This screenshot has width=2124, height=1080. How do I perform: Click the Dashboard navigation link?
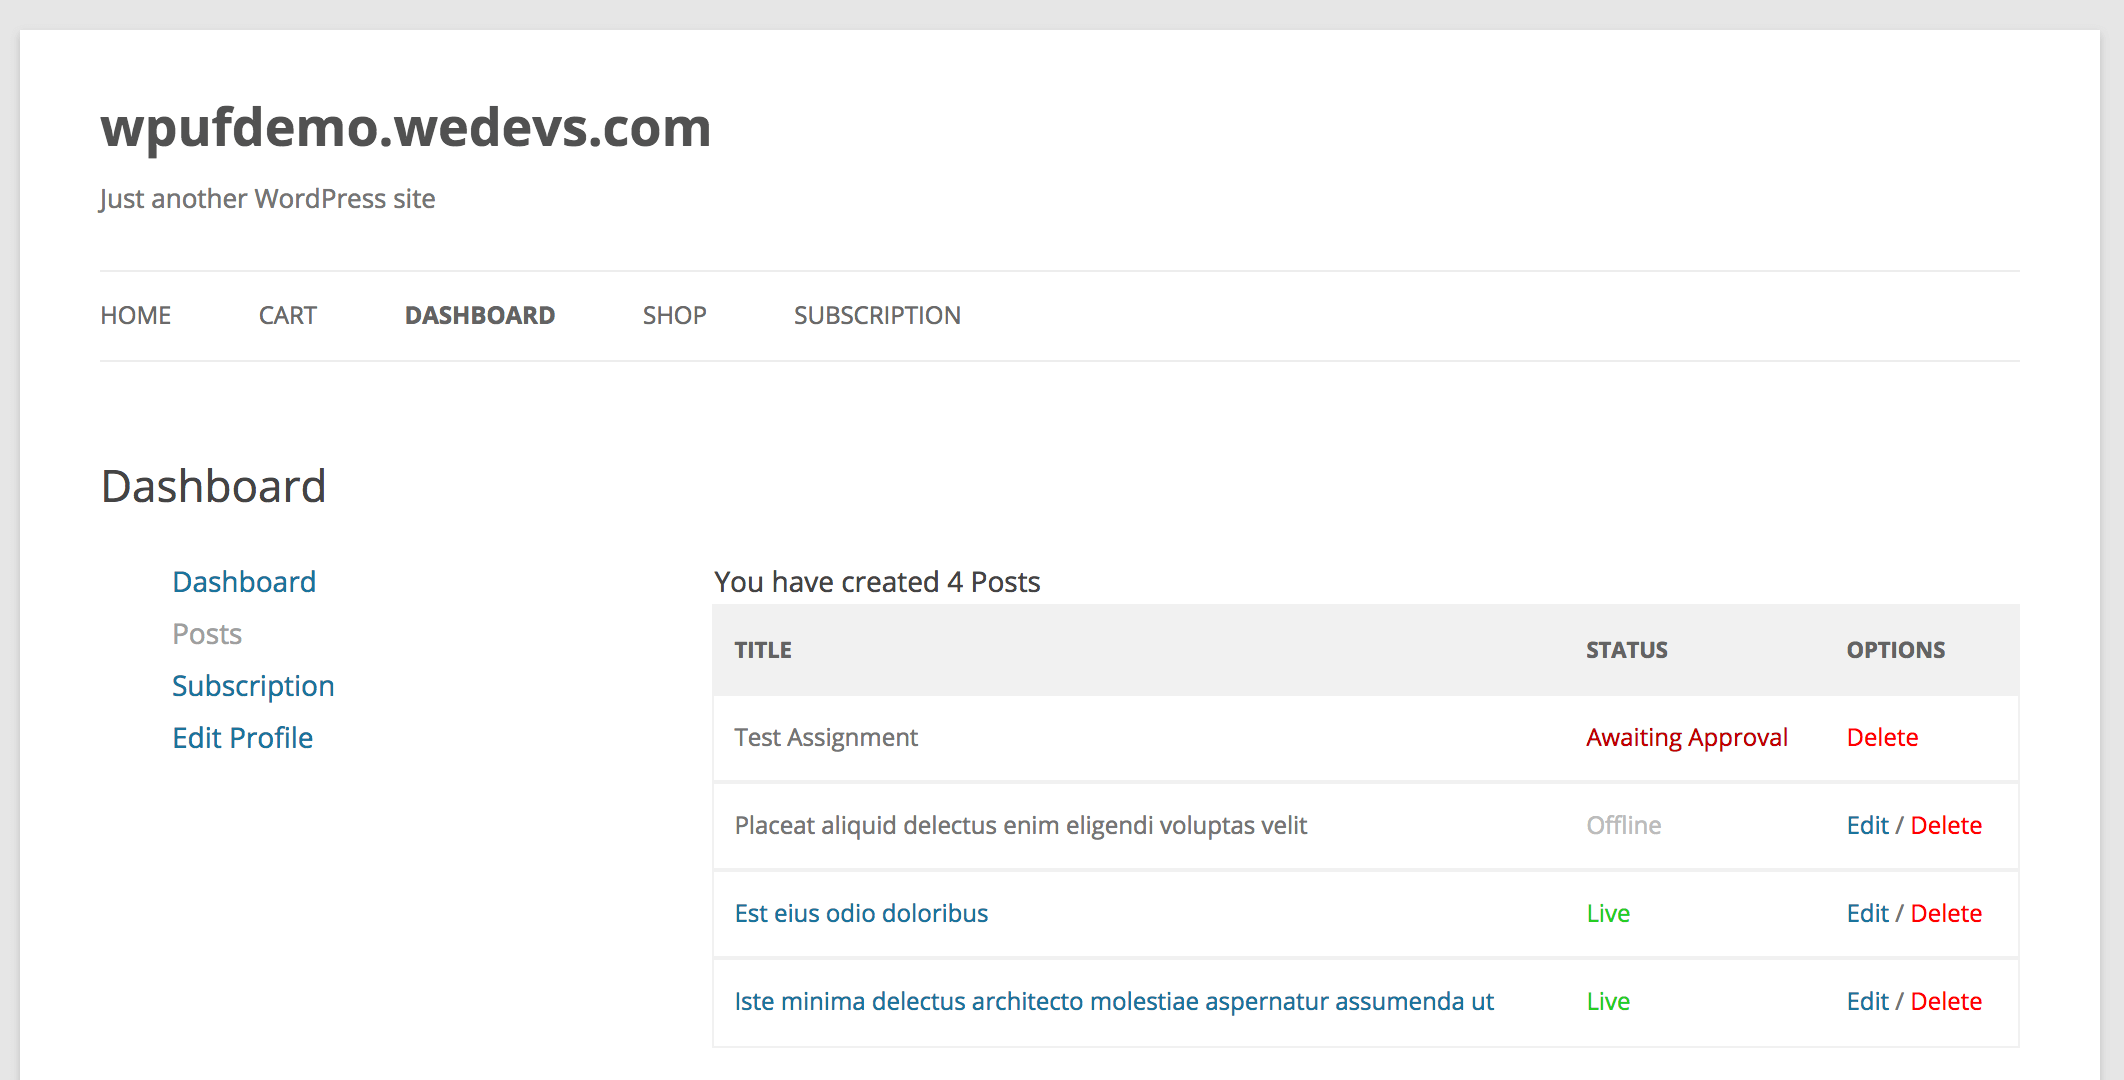coord(479,314)
